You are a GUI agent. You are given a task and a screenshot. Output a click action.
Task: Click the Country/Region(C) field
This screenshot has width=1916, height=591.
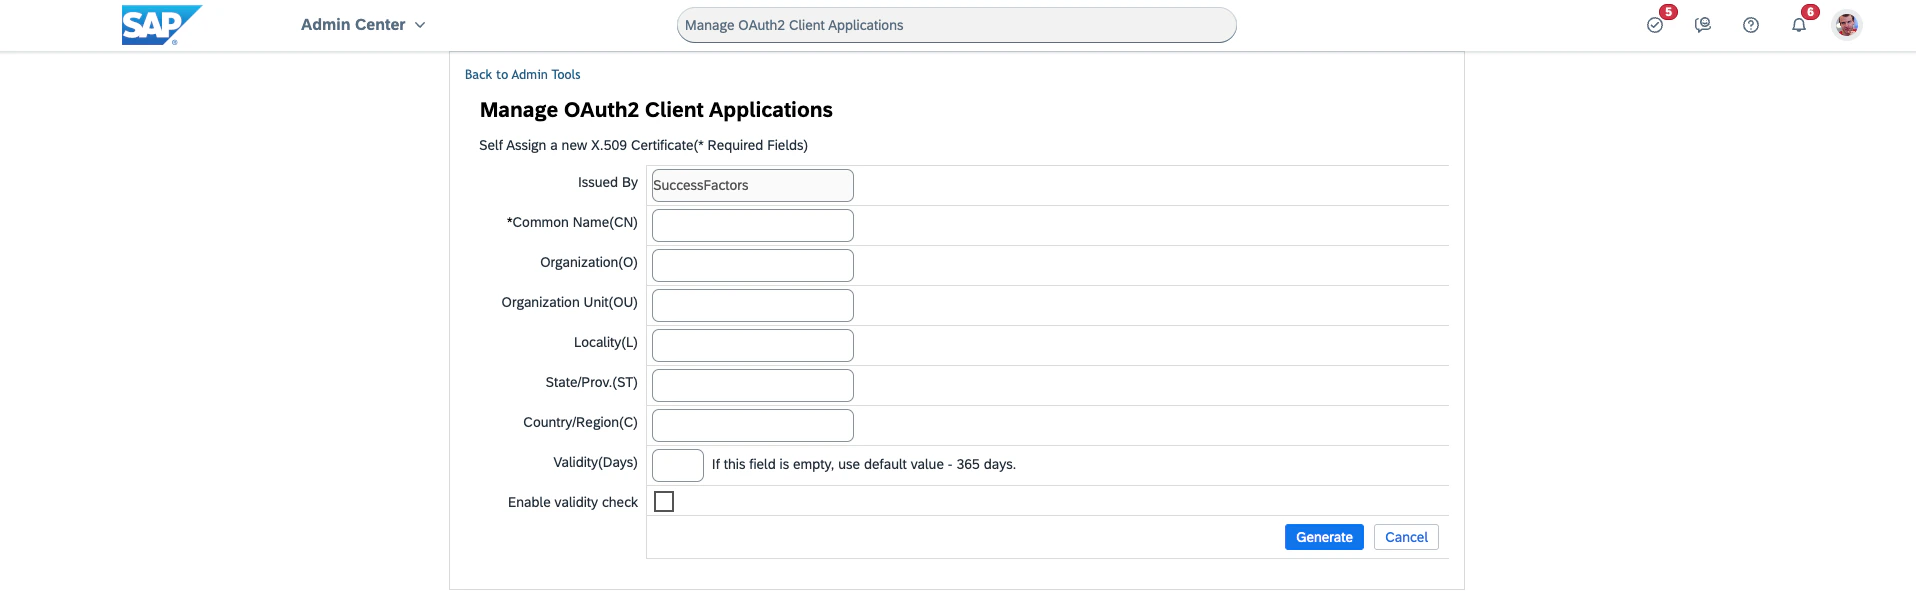(753, 425)
